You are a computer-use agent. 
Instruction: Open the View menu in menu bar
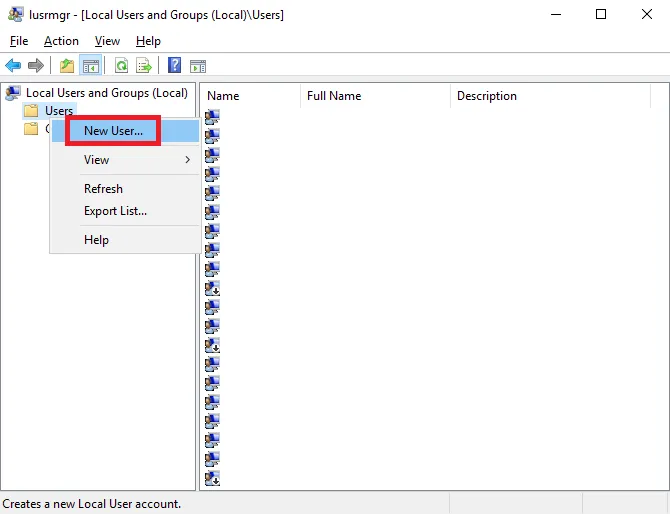point(107,41)
